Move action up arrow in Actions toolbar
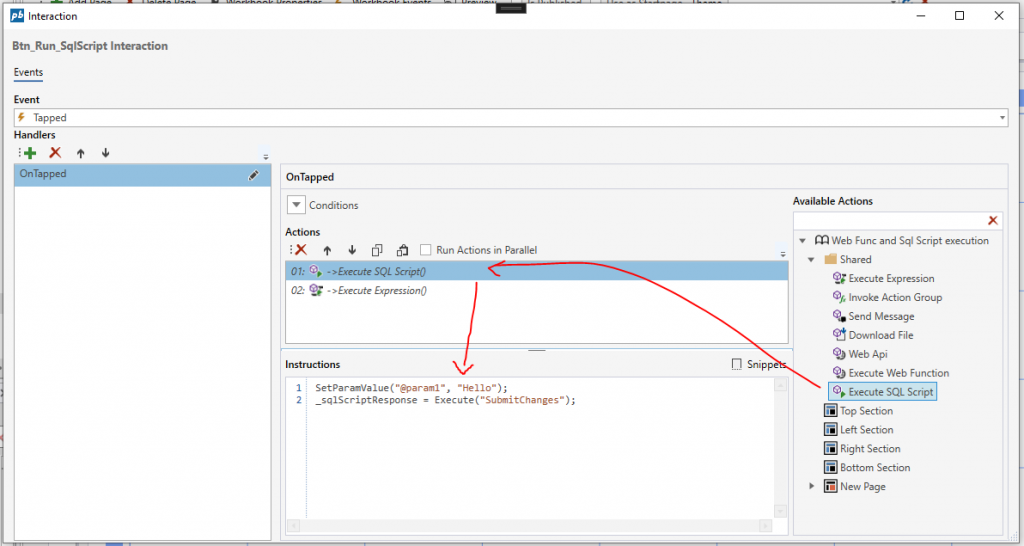Screen dimensions: 1024x546 pyautogui.click(x=327, y=250)
